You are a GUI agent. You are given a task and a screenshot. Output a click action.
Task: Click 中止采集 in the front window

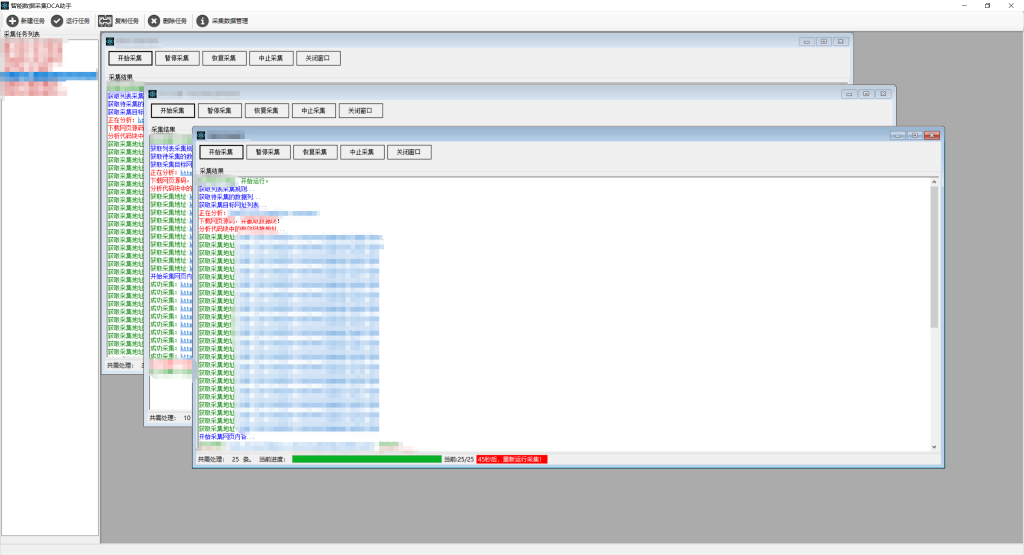pyautogui.click(x=361, y=152)
